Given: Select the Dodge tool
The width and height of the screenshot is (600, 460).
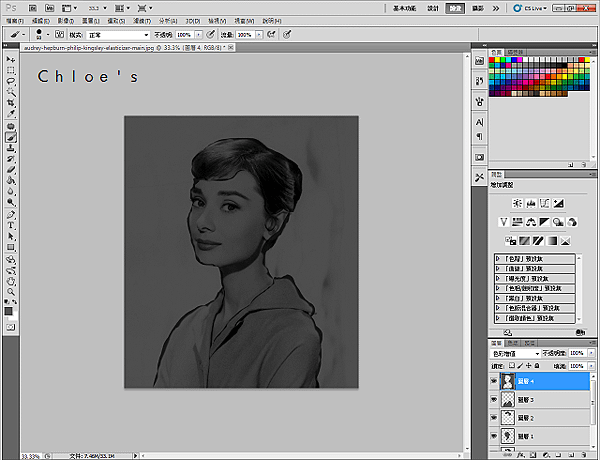Looking at the screenshot, I should pyautogui.click(x=11, y=202).
